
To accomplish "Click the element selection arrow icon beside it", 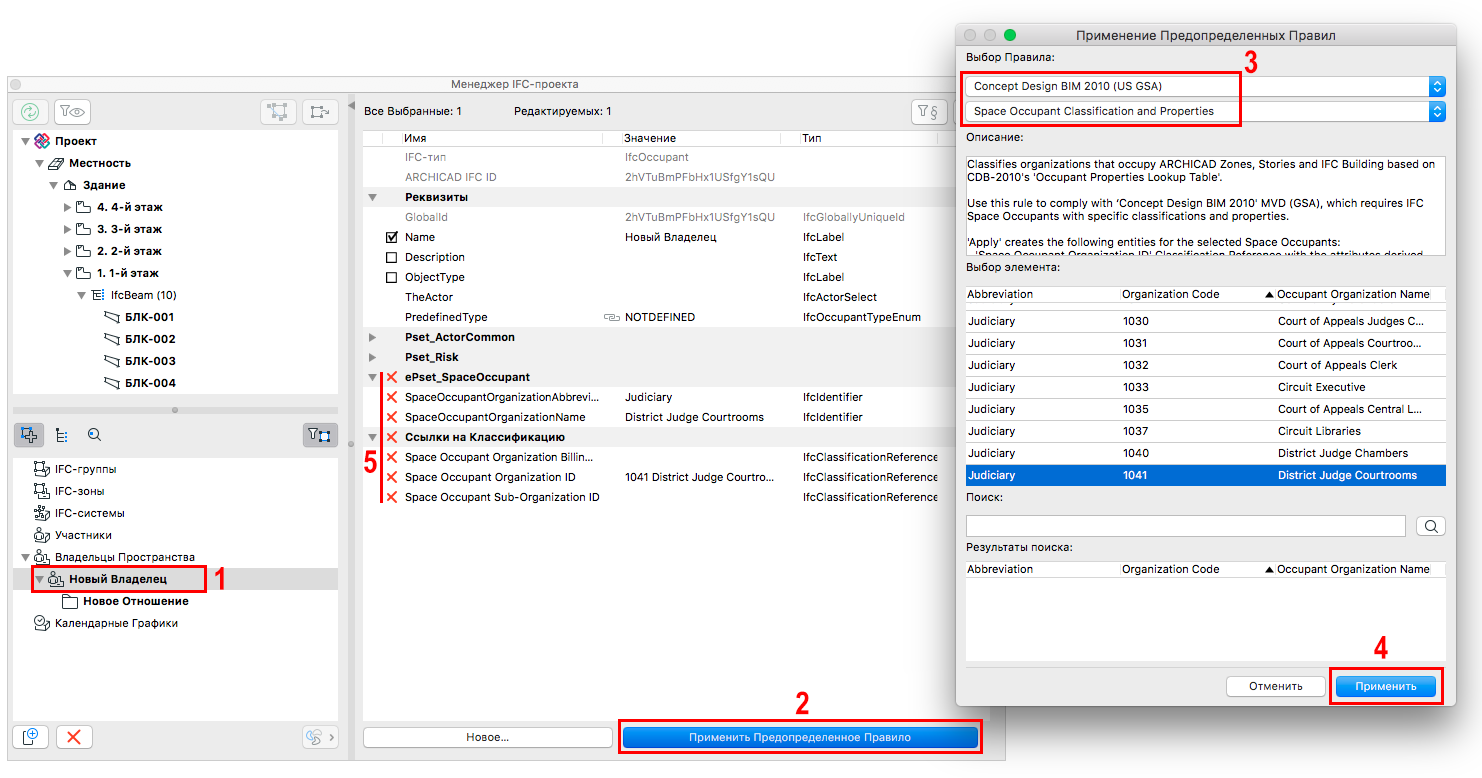I will (319, 111).
